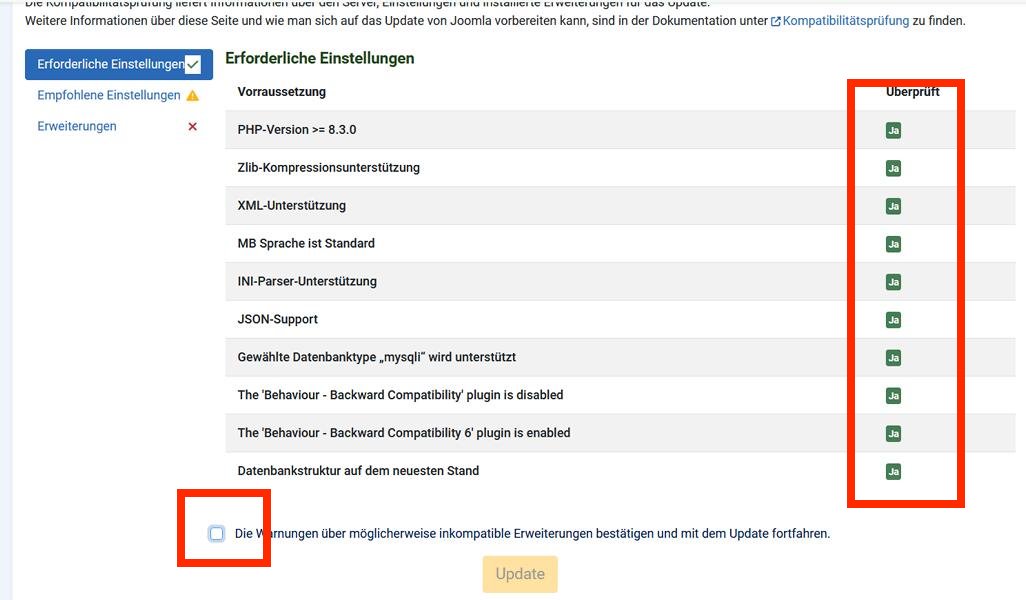Click the Ja badge in the Zlib-Kompressionsunterstützung row
The height and width of the screenshot is (600, 1026).
point(892,168)
